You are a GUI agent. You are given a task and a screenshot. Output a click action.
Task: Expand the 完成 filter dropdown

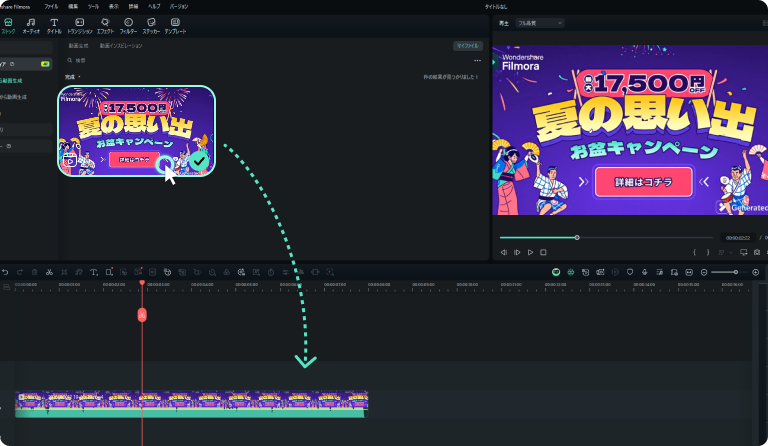coord(72,77)
